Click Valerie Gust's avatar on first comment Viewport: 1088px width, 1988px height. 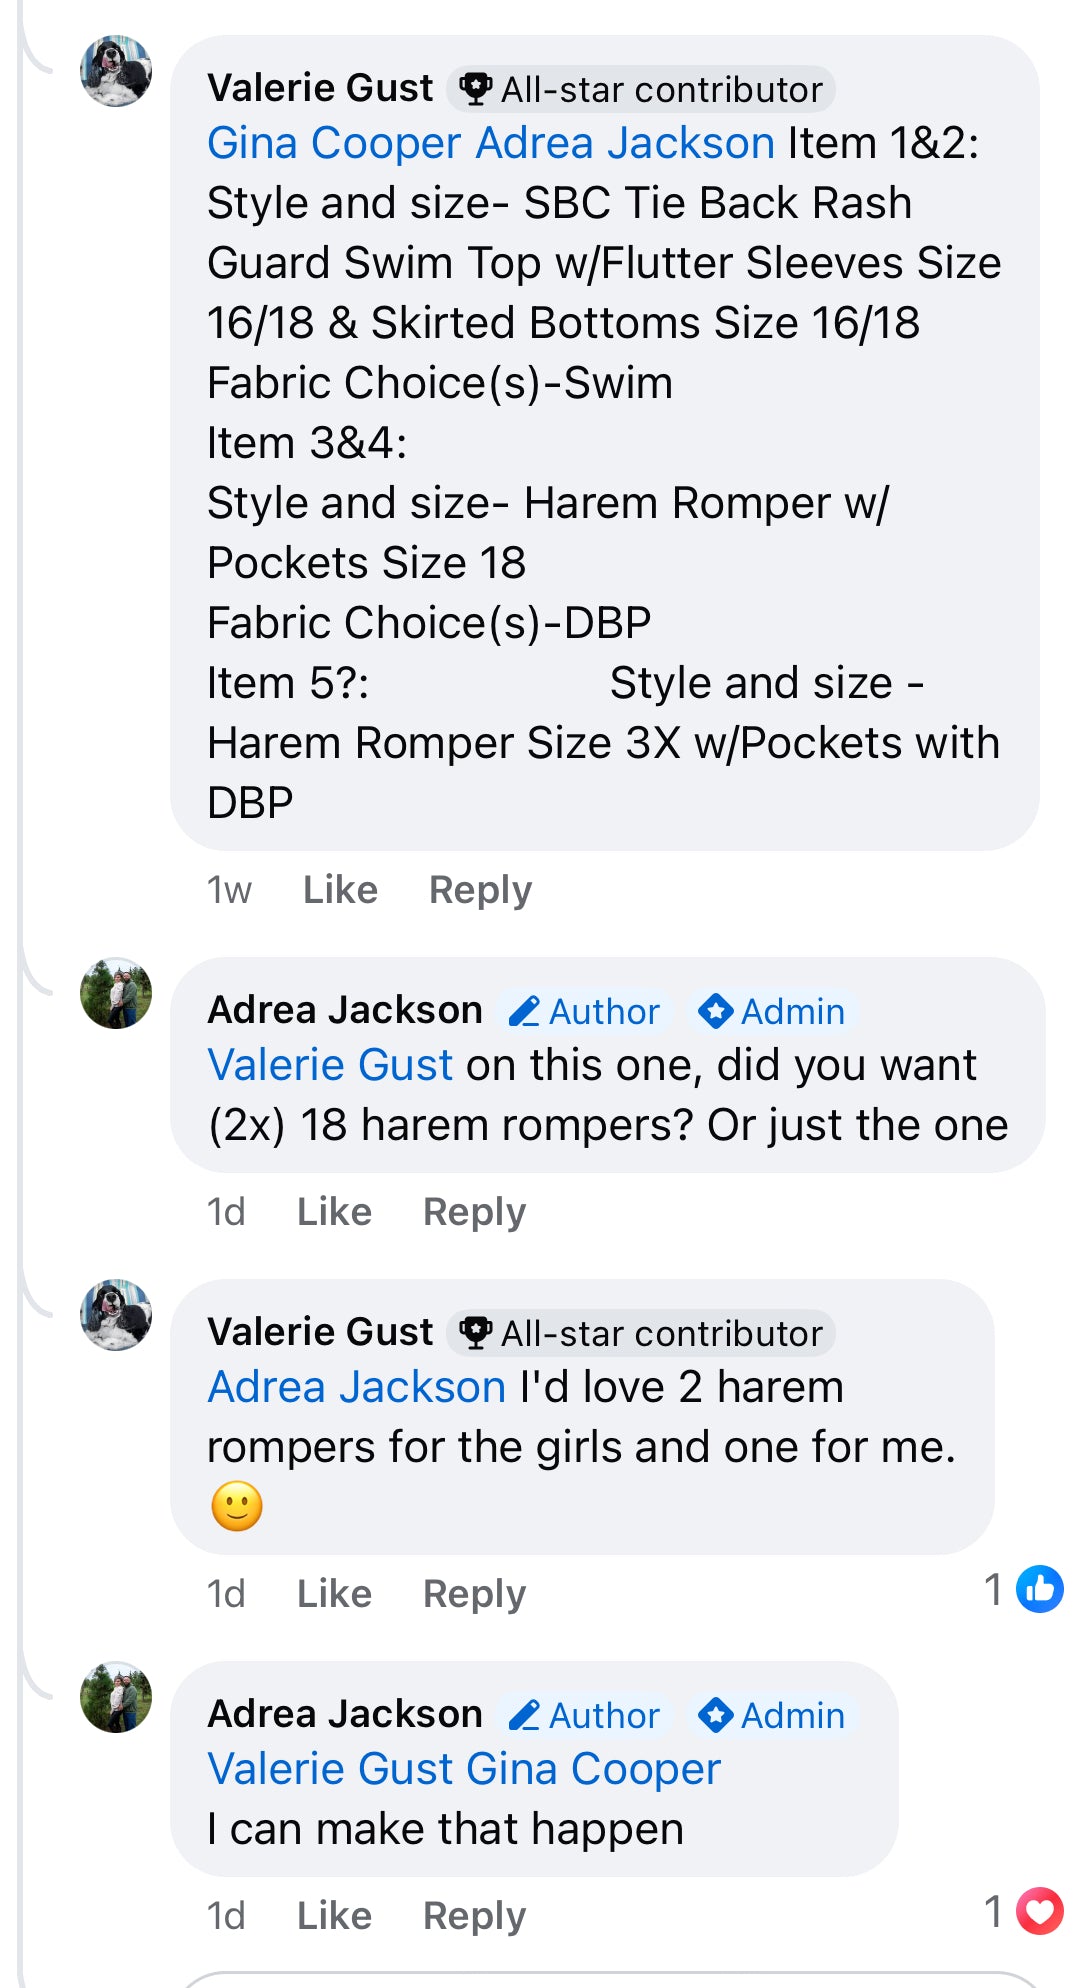pos(116,72)
